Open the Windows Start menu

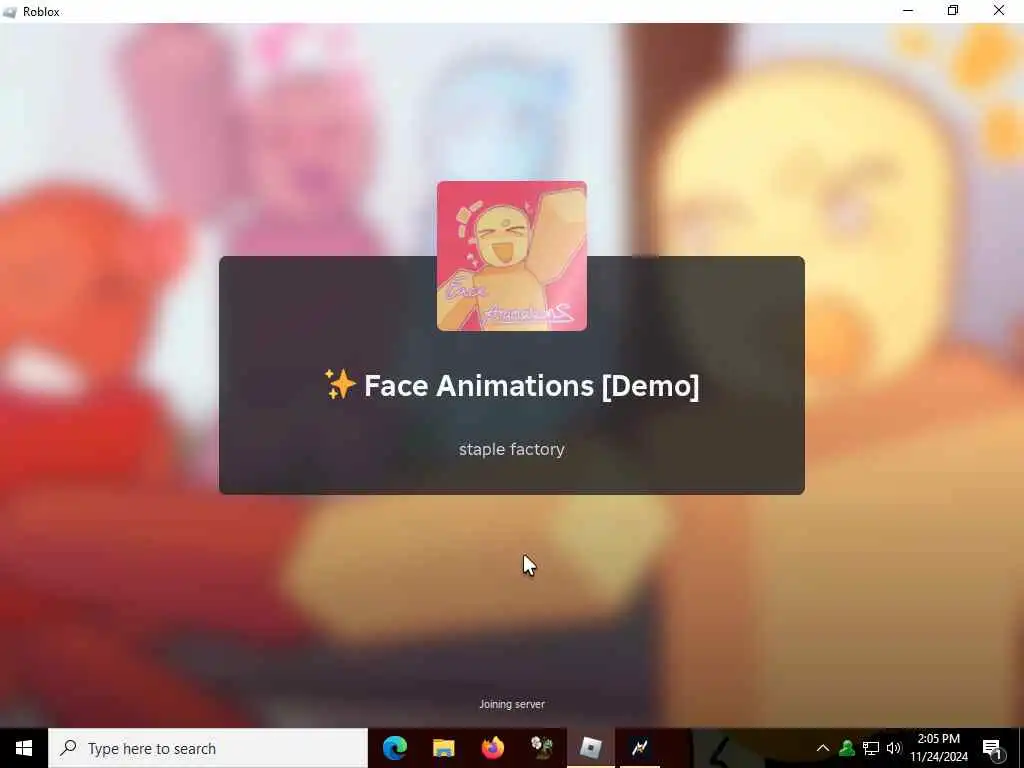[24, 748]
